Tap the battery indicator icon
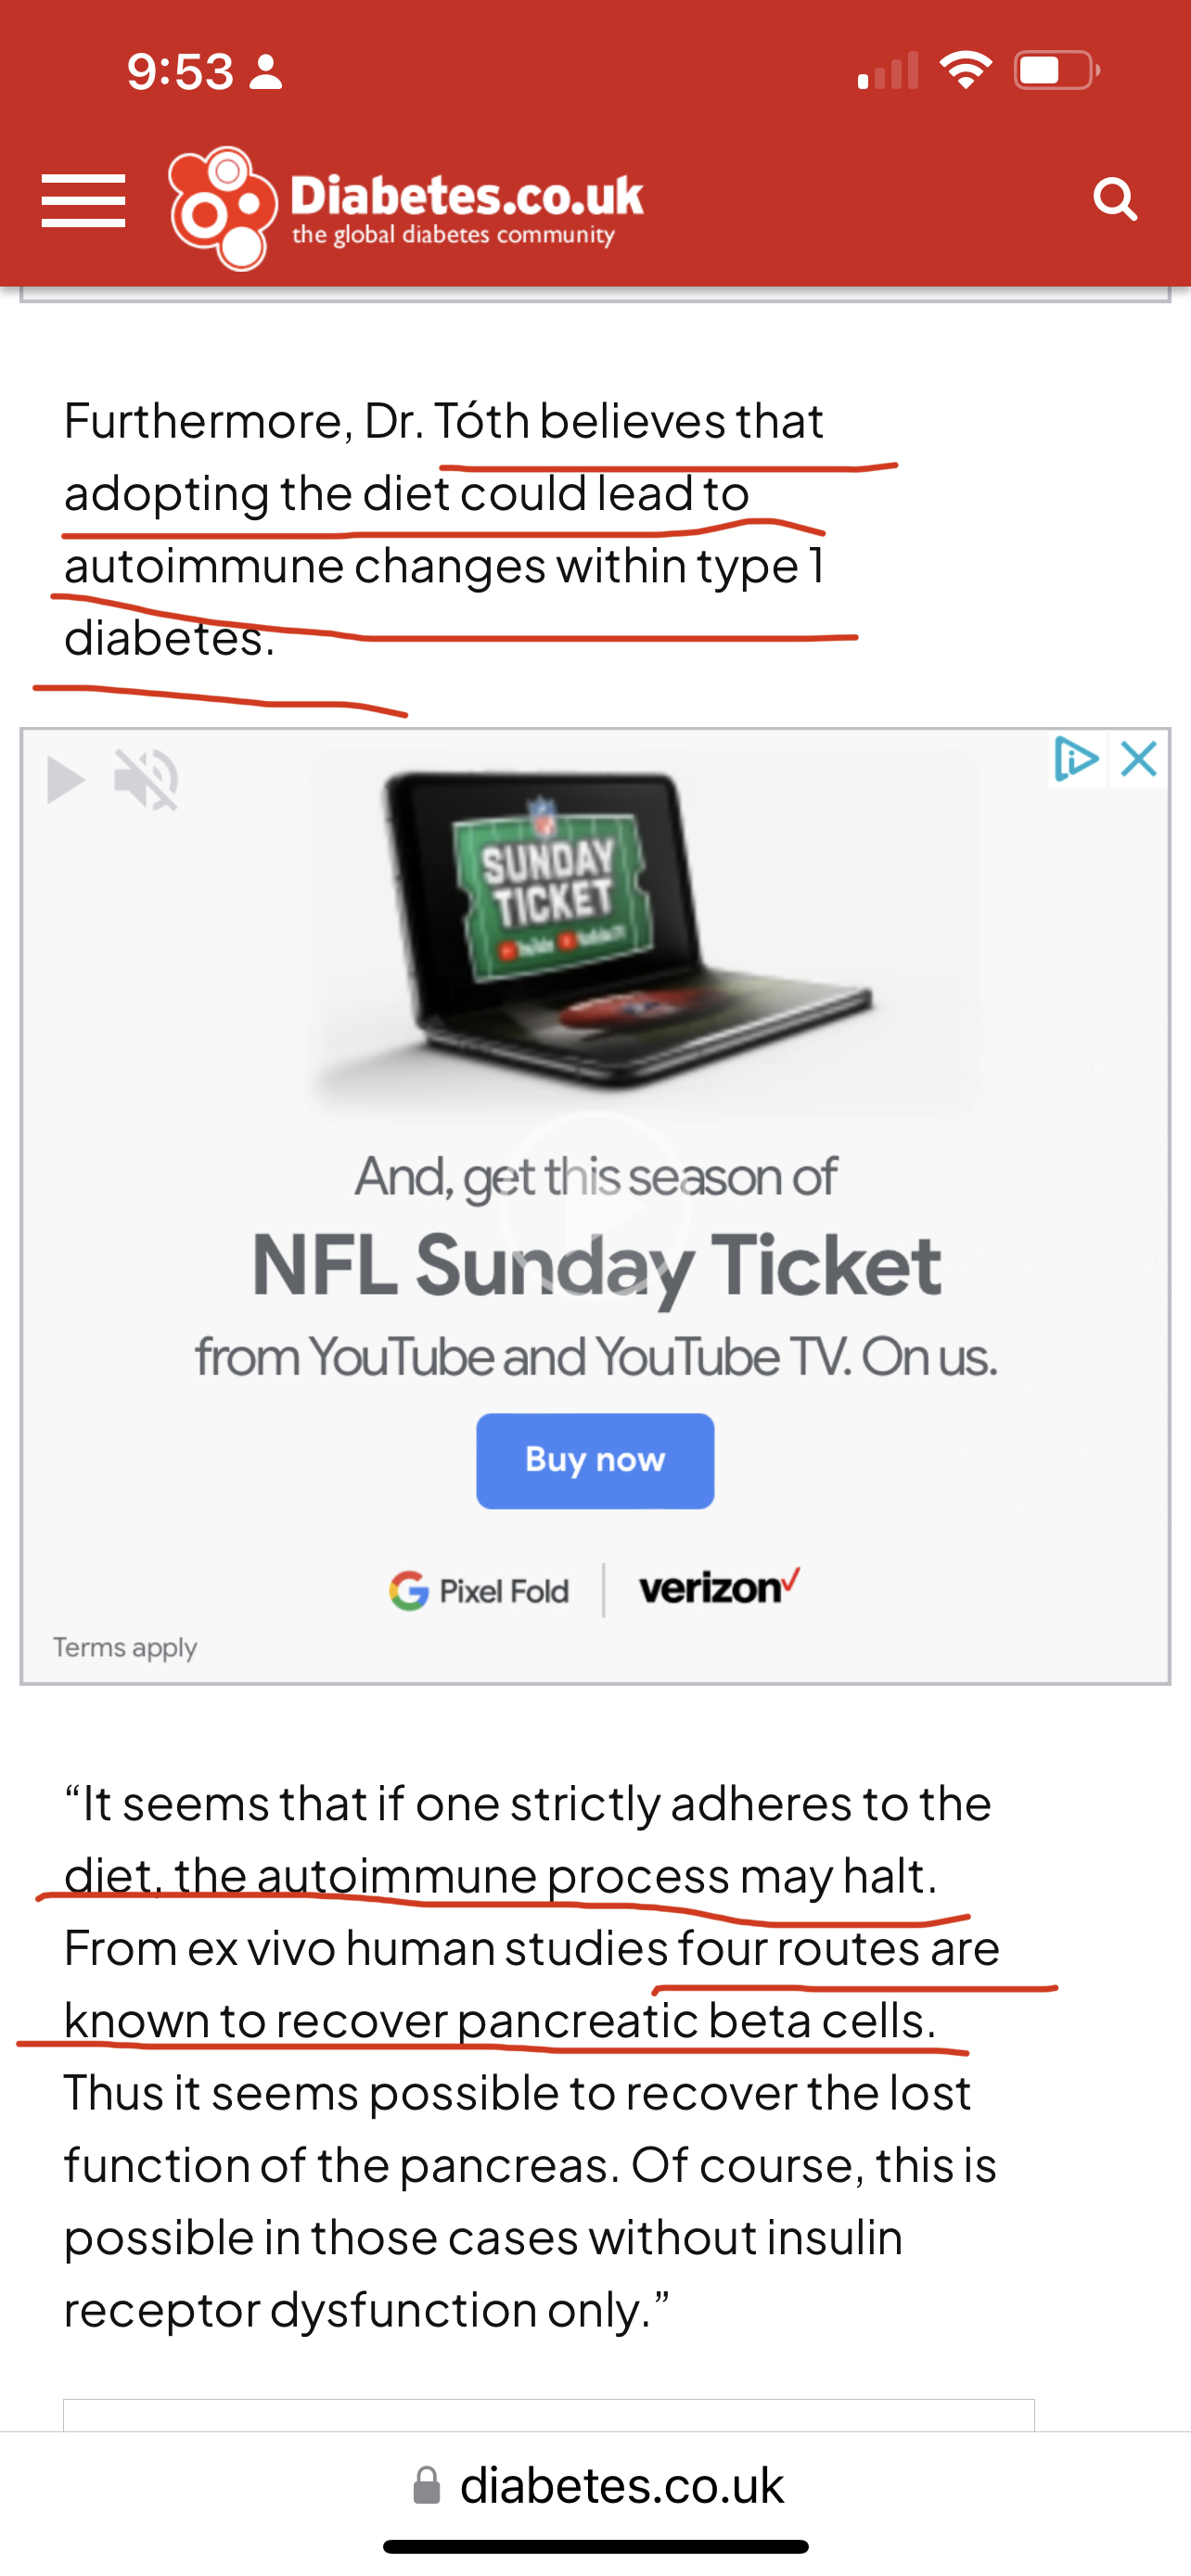Viewport: 1191px width, 2576px height. point(1057,71)
